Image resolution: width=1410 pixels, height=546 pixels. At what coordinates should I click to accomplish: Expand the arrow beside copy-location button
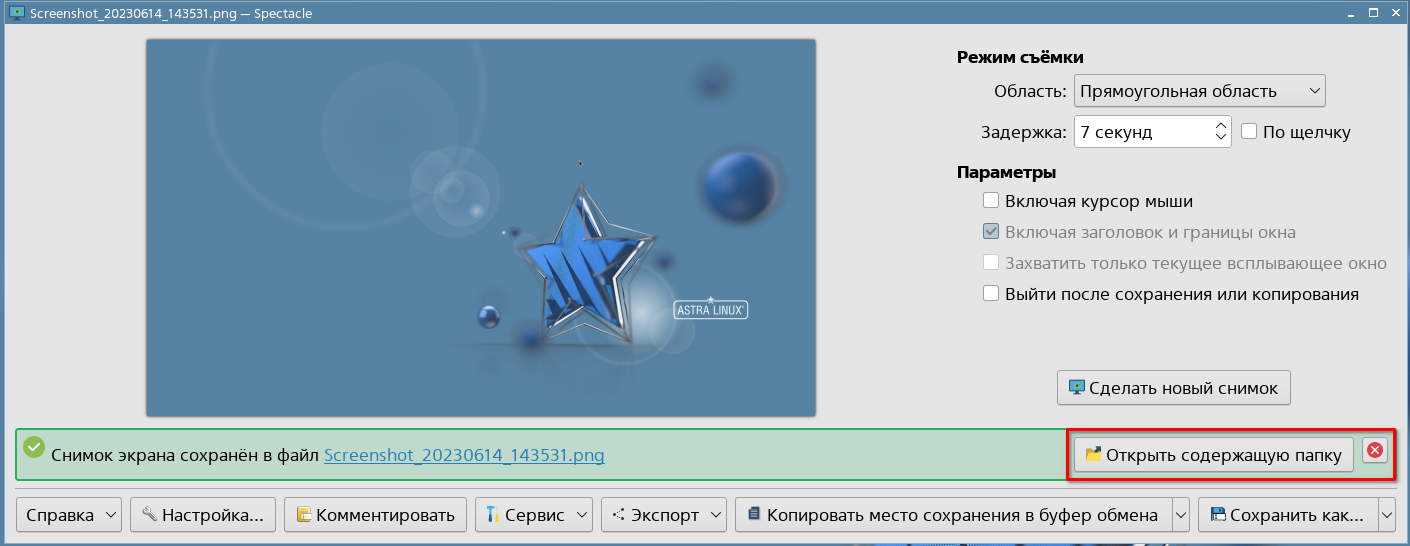(x=1180, y=515)
